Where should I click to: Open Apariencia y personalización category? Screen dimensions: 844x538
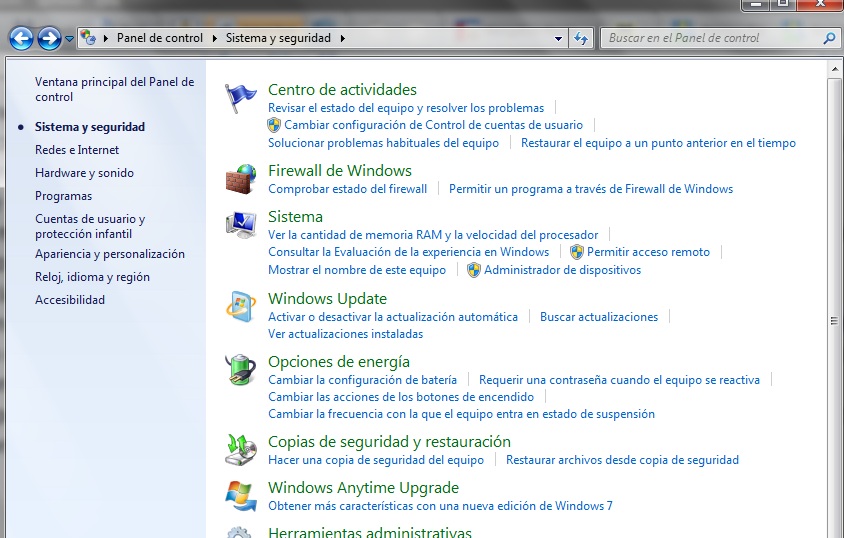click(110, 254)
